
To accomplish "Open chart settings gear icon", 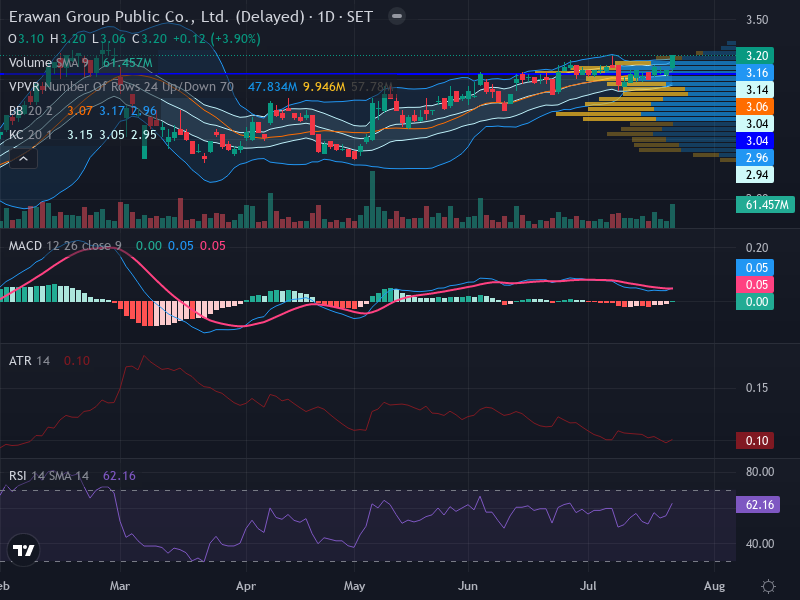I will pos(768,586).
